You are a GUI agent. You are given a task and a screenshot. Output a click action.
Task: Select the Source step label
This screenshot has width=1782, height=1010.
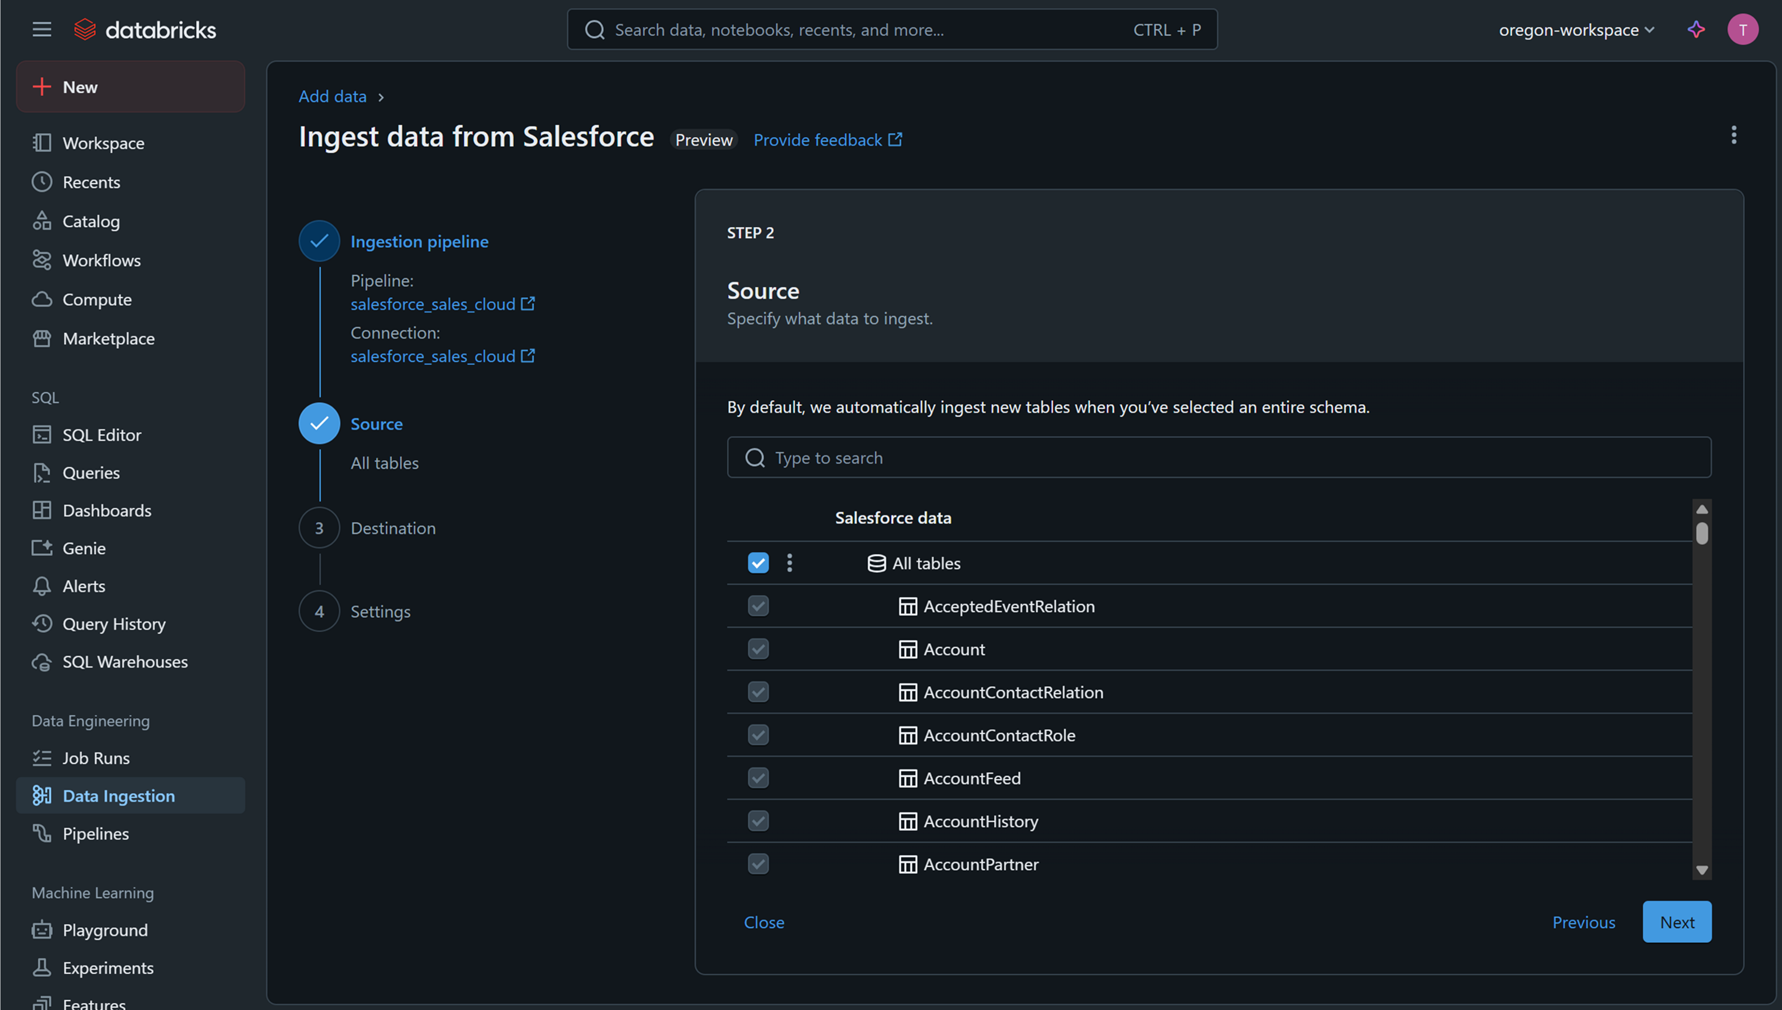[376, 423]
